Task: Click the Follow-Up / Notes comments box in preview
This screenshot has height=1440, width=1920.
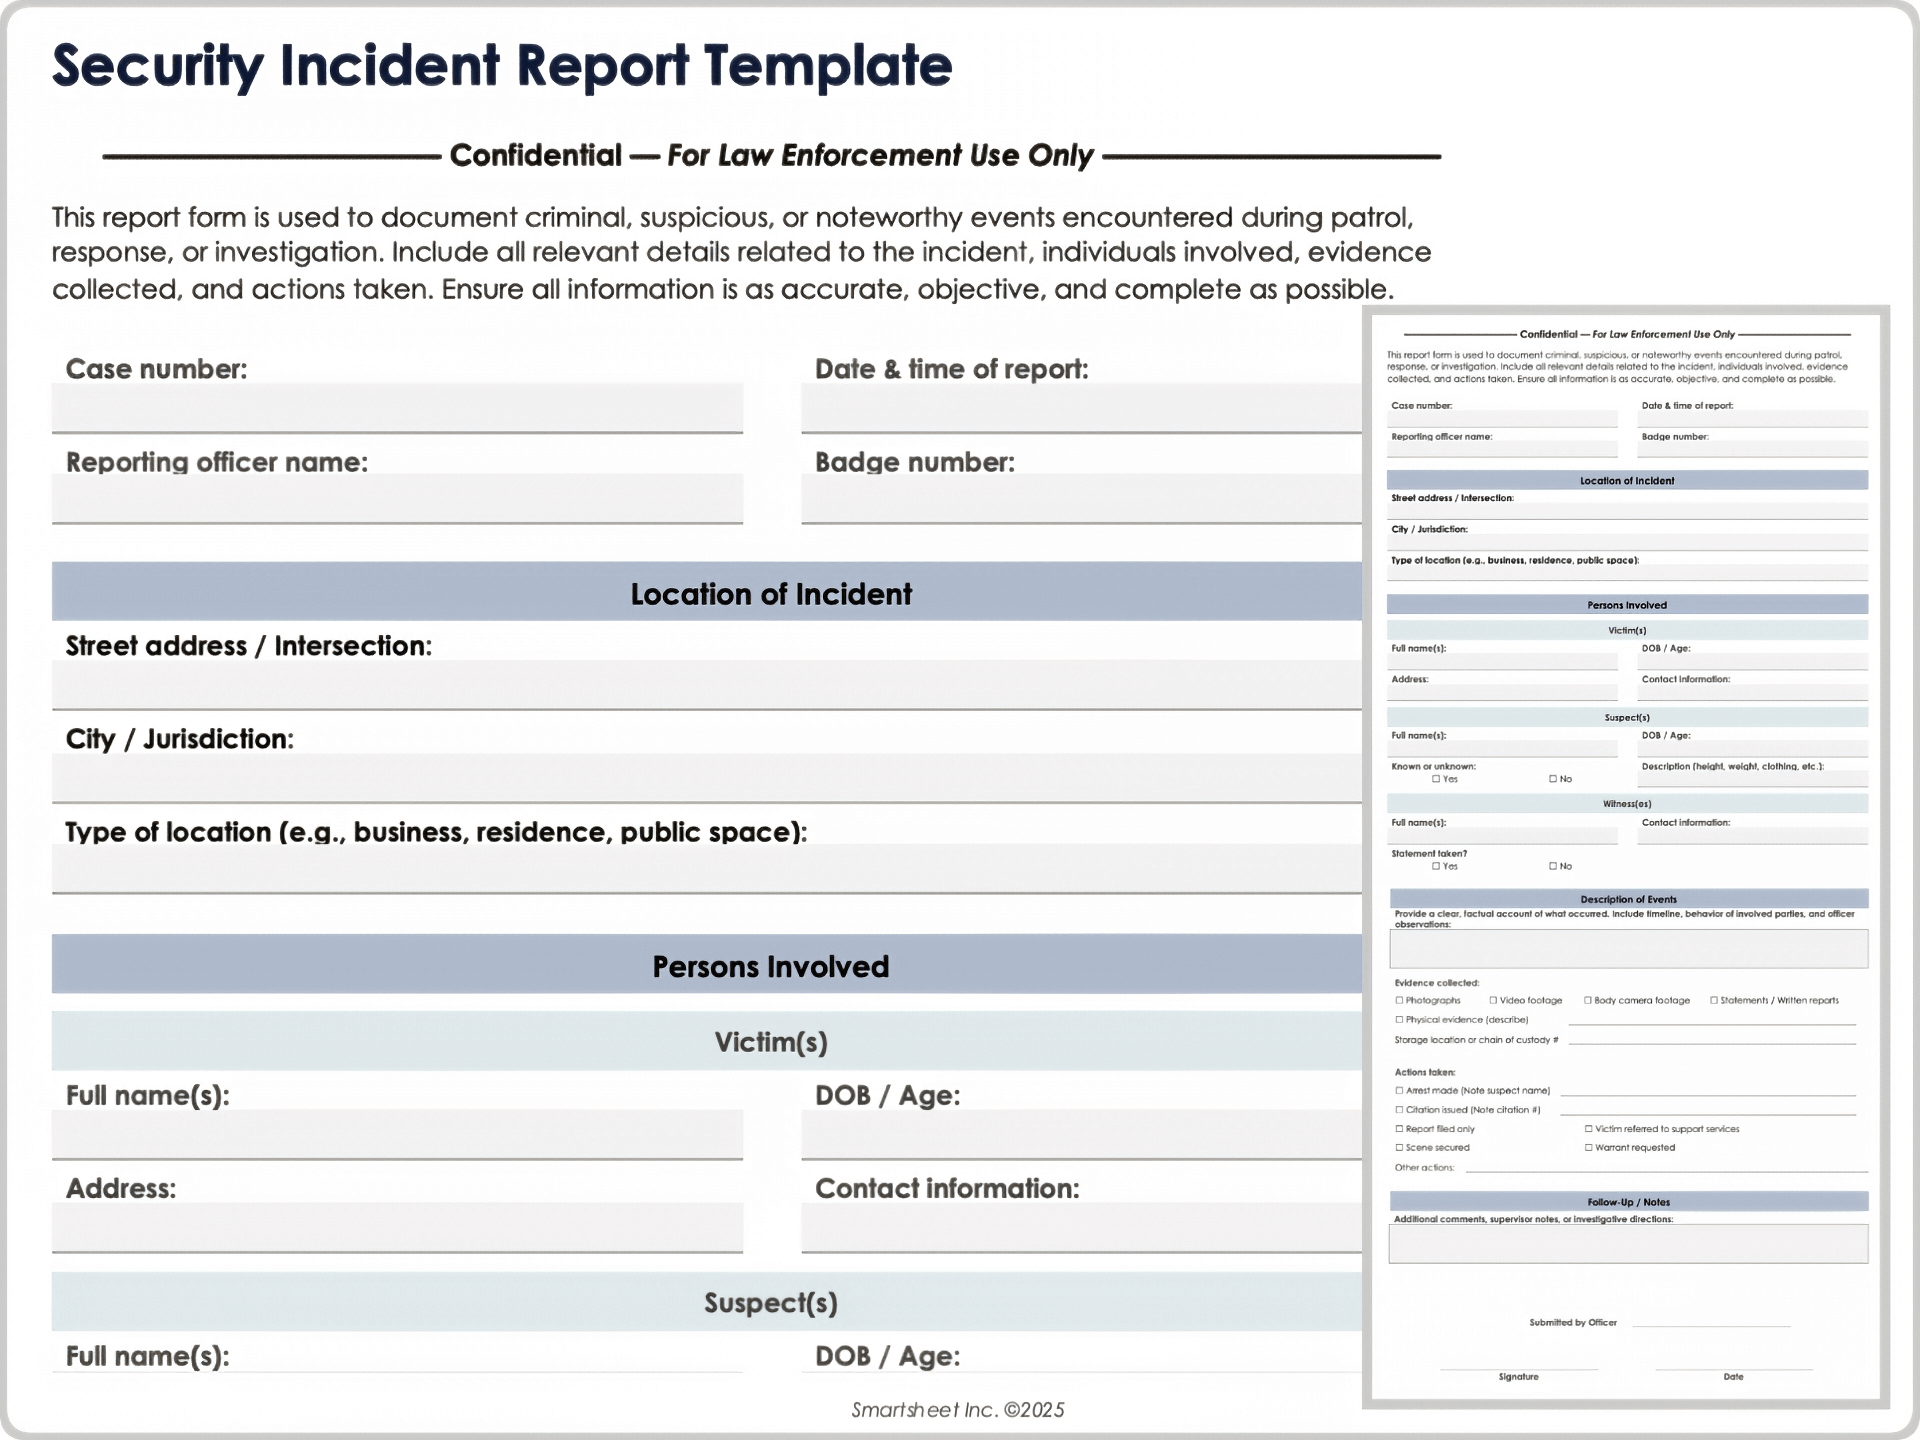Action: 1628,1244
